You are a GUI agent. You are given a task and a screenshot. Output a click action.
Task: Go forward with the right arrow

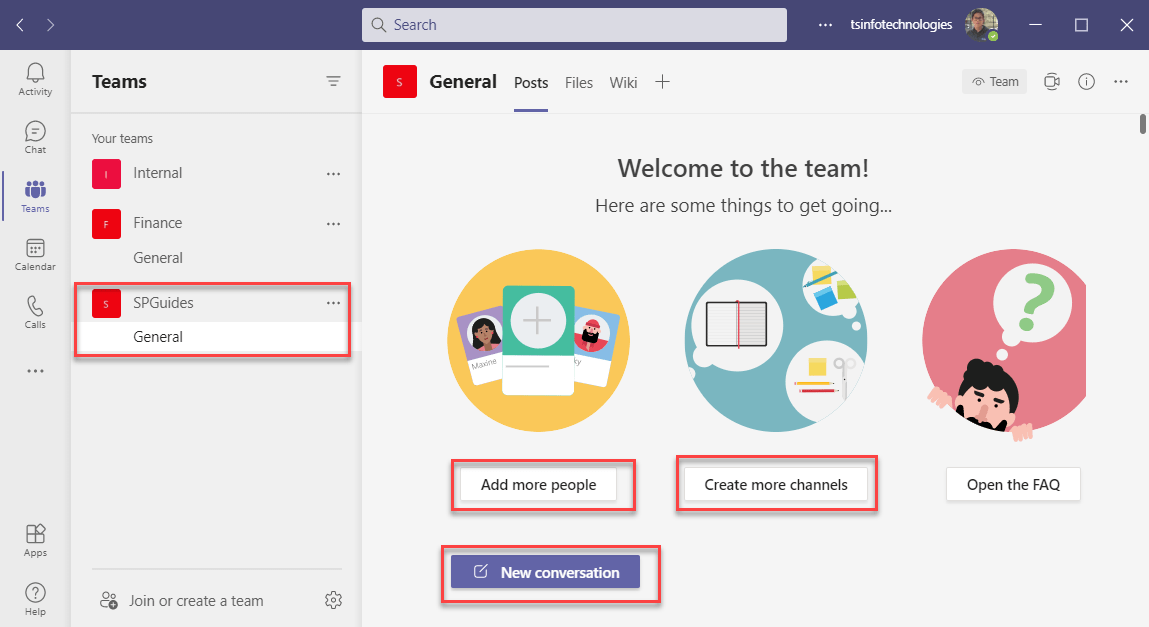(50, 25)
